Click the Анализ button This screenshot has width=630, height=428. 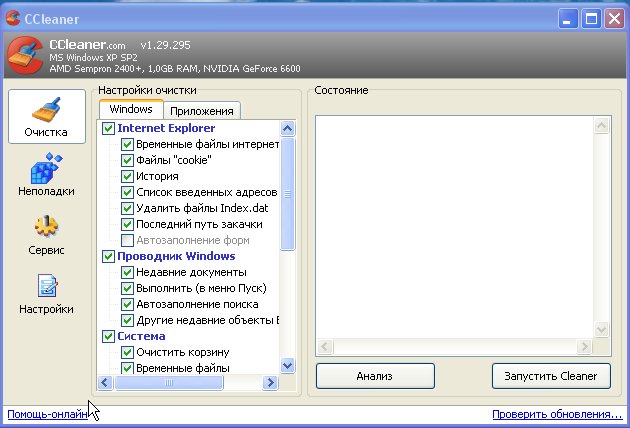[x=375, y=376]
